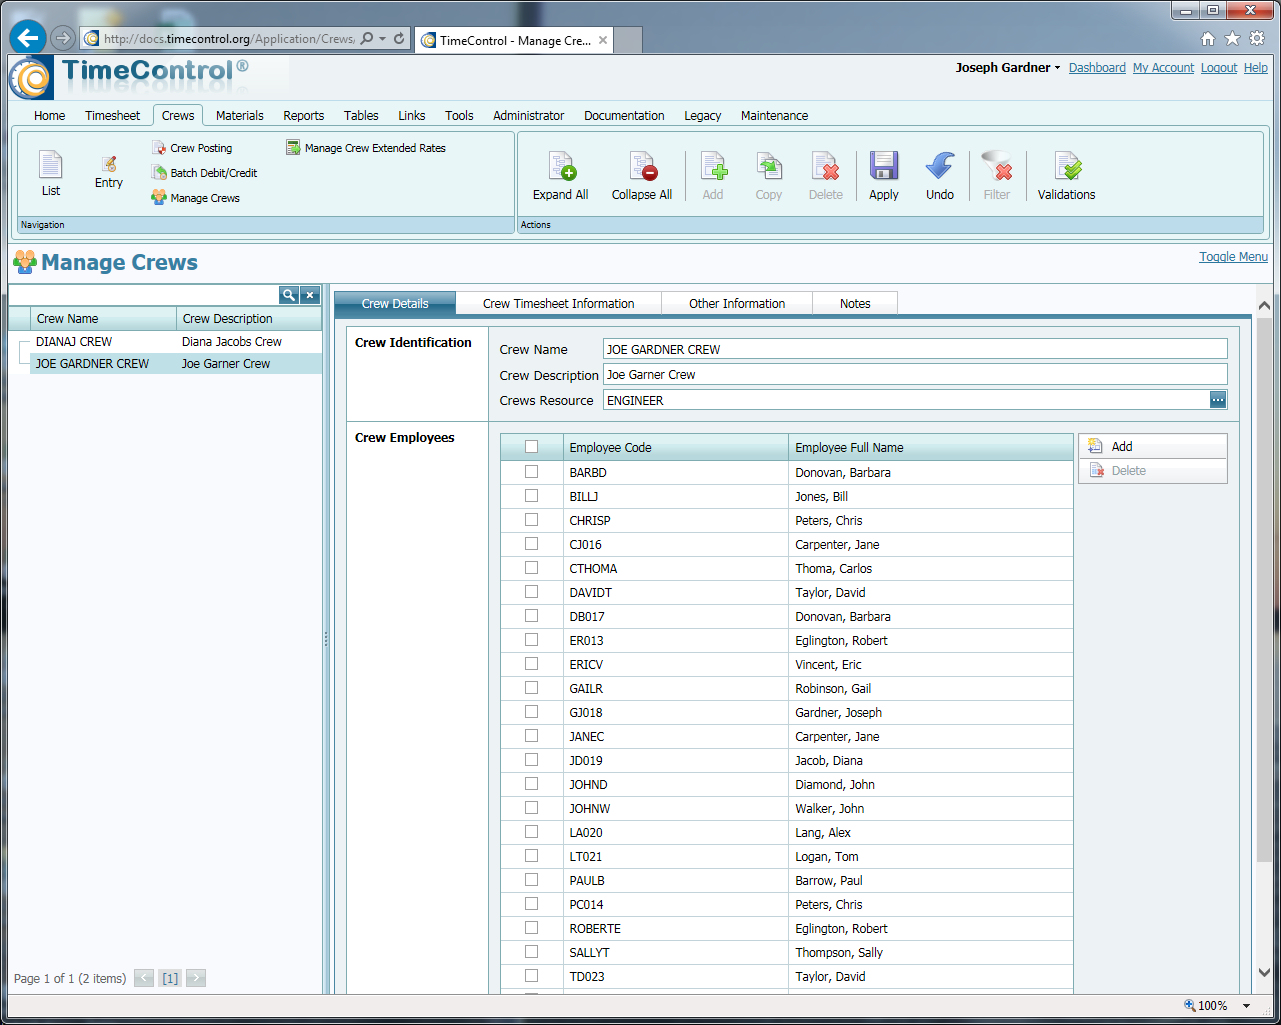
Task: Sort by Crew Description column header
Action: 249,318
